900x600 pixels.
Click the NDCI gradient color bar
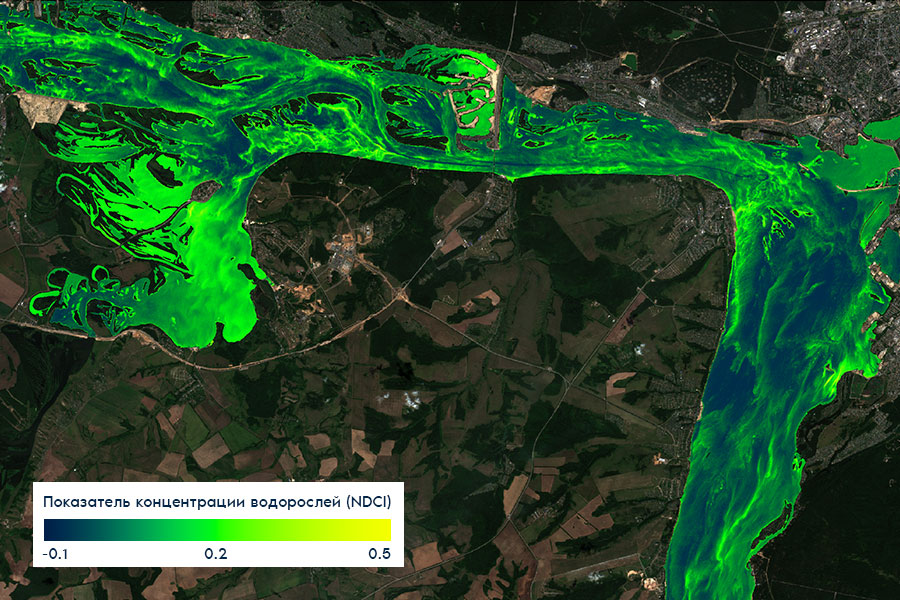coord(218,530)
